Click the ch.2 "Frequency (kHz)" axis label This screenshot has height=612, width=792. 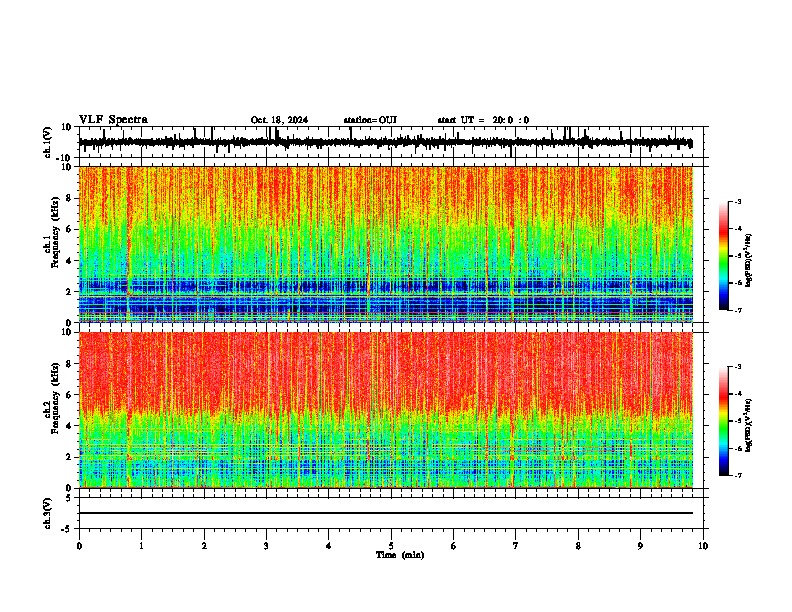55,398
